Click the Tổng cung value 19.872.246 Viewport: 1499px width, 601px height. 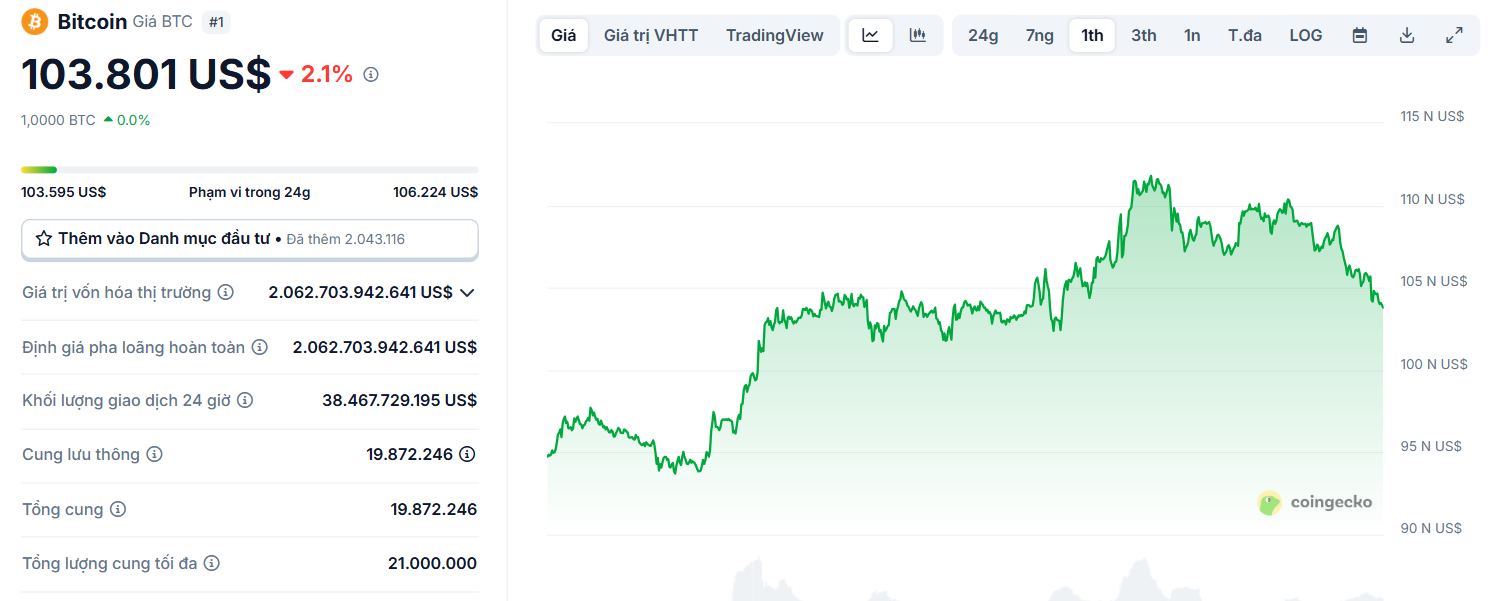pyautogui.click(x=434, y=509)
